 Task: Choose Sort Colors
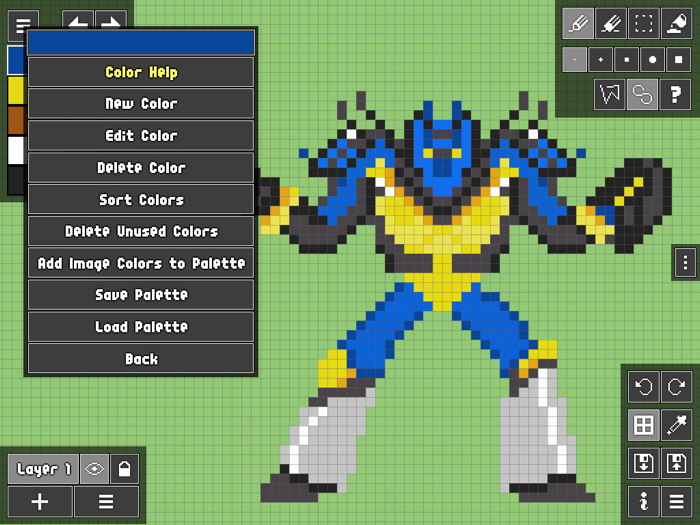(141, 200)
